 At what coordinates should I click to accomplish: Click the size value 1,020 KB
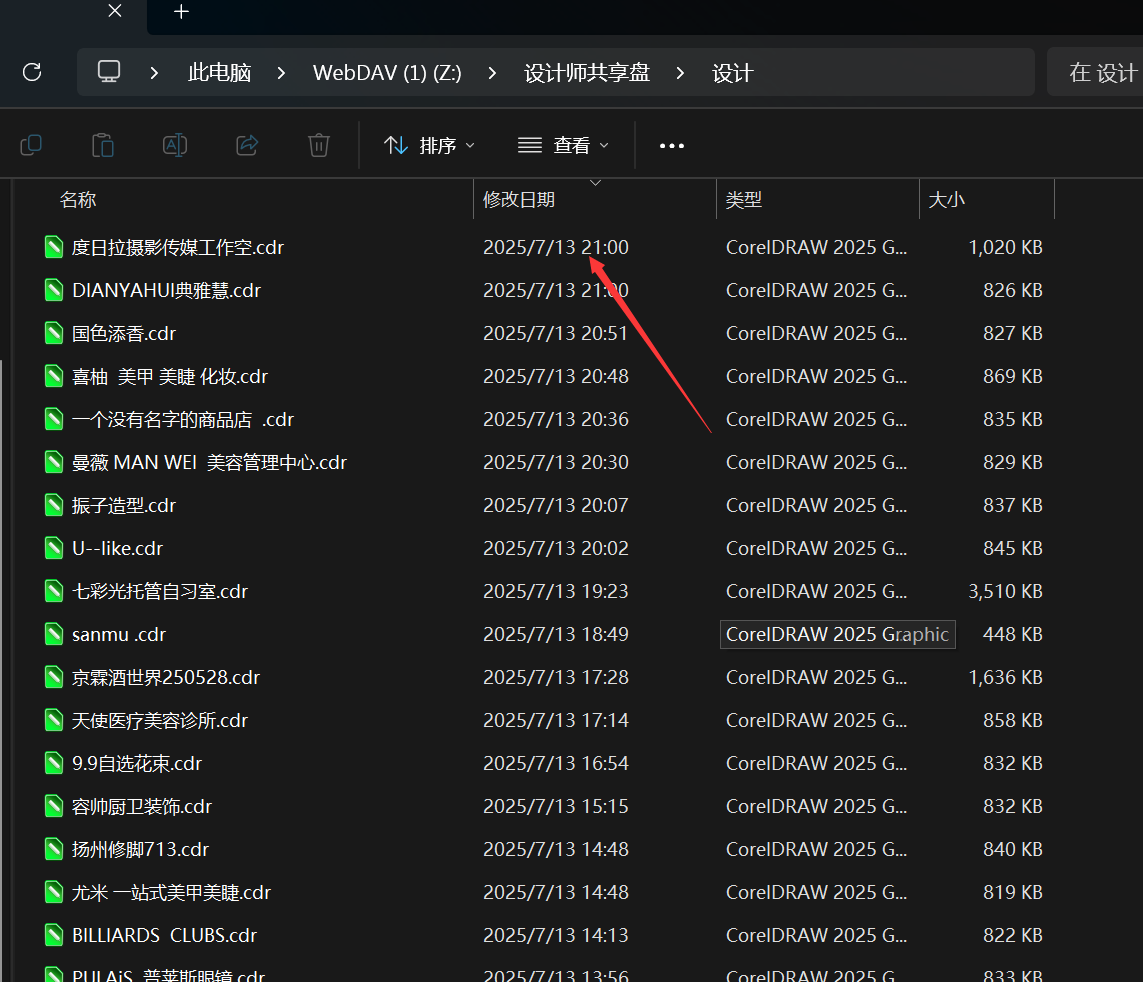pos(1005,247)
